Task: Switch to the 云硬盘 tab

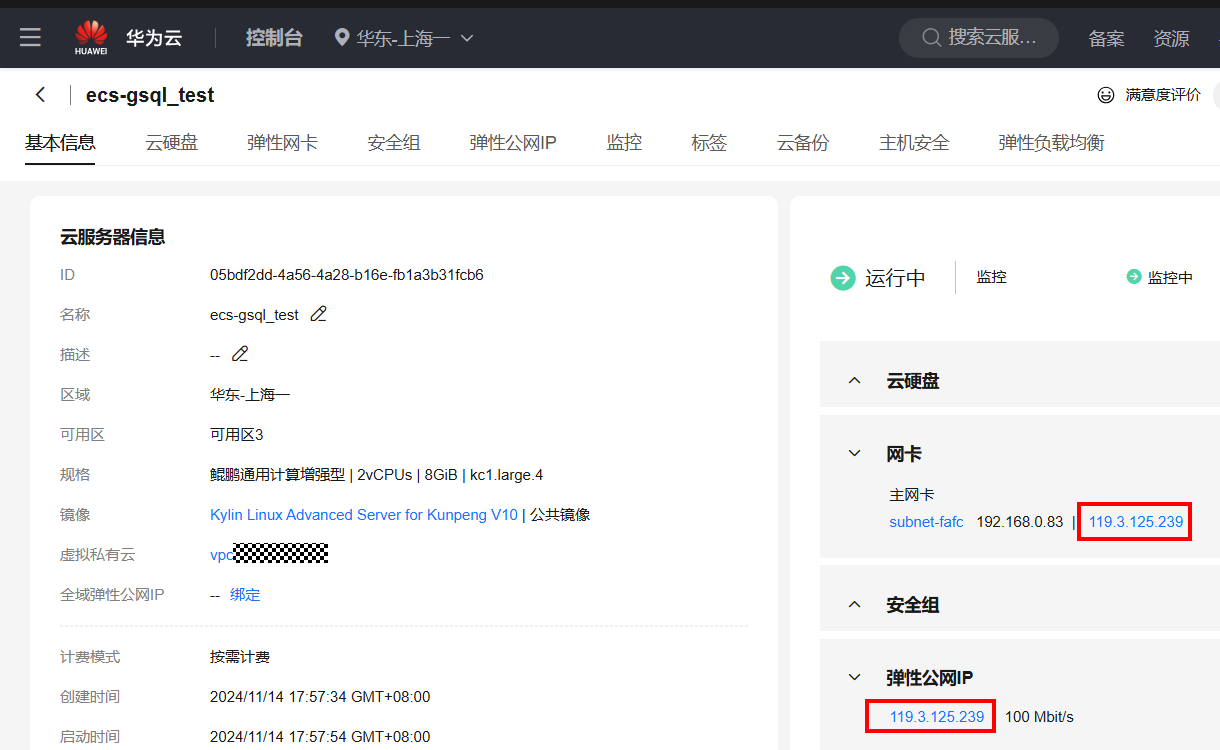Action: point(172,143)
